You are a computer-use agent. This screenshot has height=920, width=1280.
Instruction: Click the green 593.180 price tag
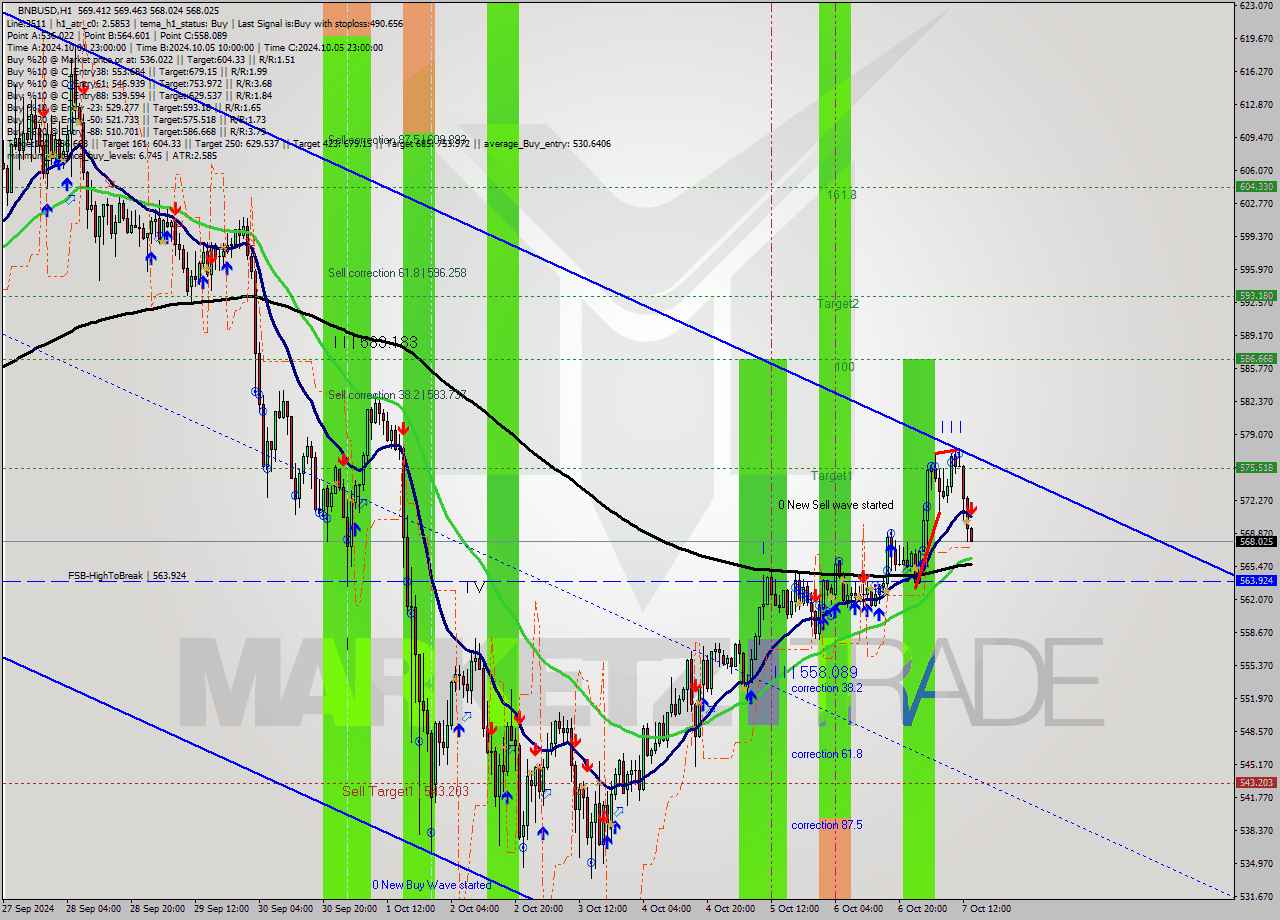pos(1256,296)
